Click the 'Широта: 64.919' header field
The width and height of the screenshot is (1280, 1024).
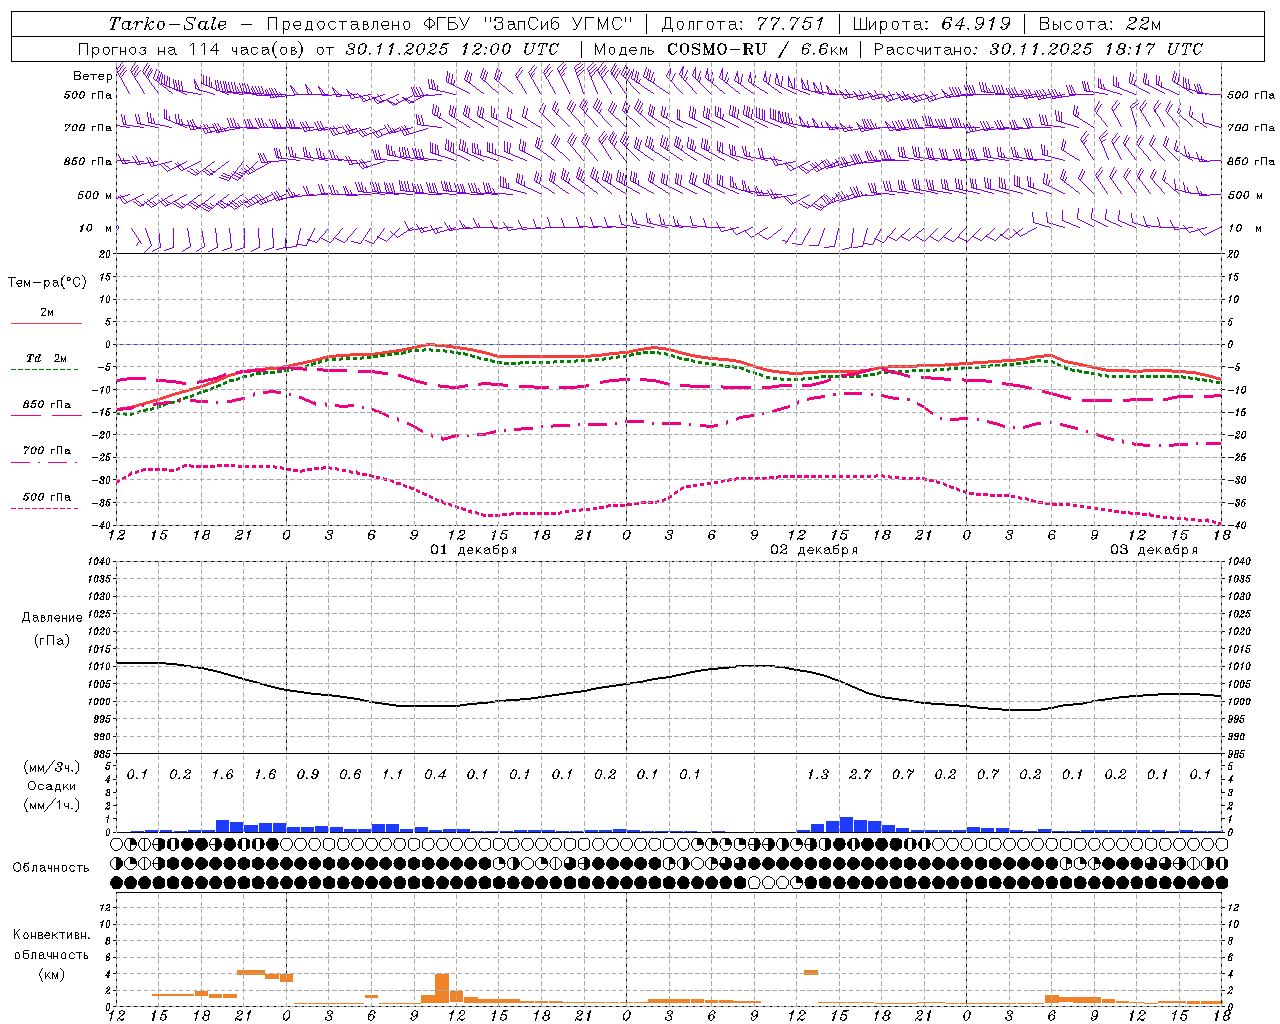point(932,24)
